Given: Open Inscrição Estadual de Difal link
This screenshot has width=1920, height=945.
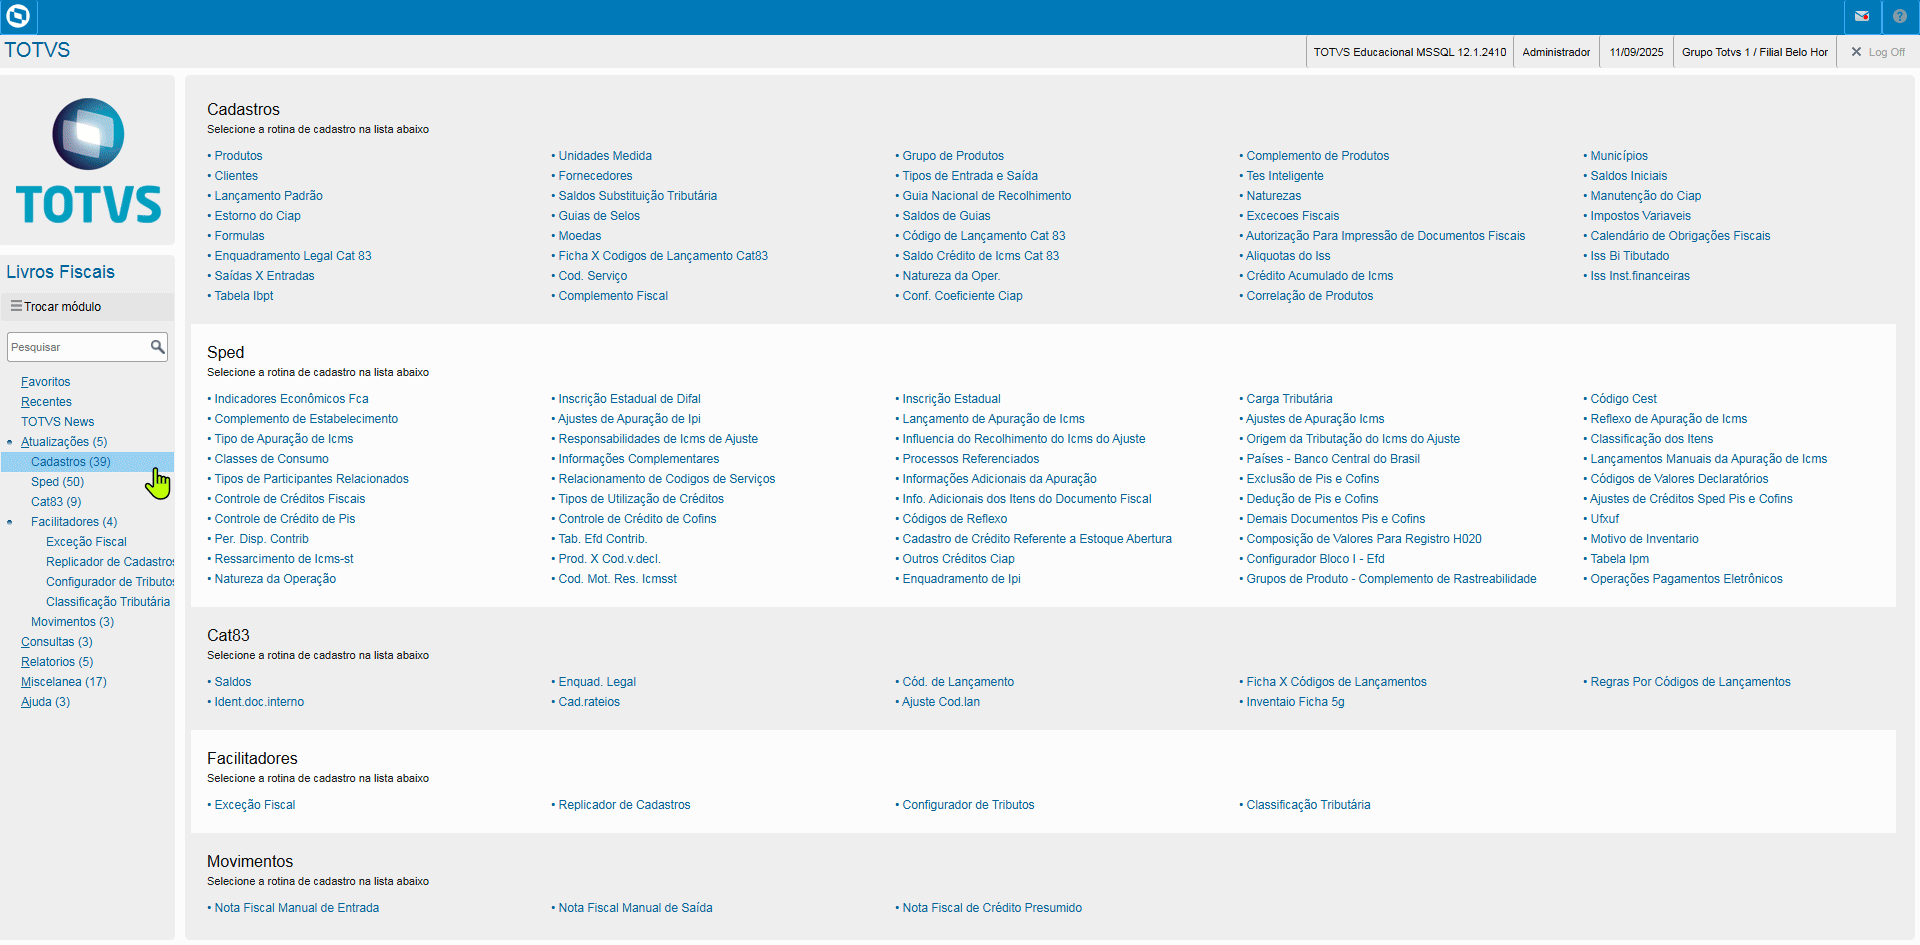Looking at the screenshot, I should click(x=629, y=399).
